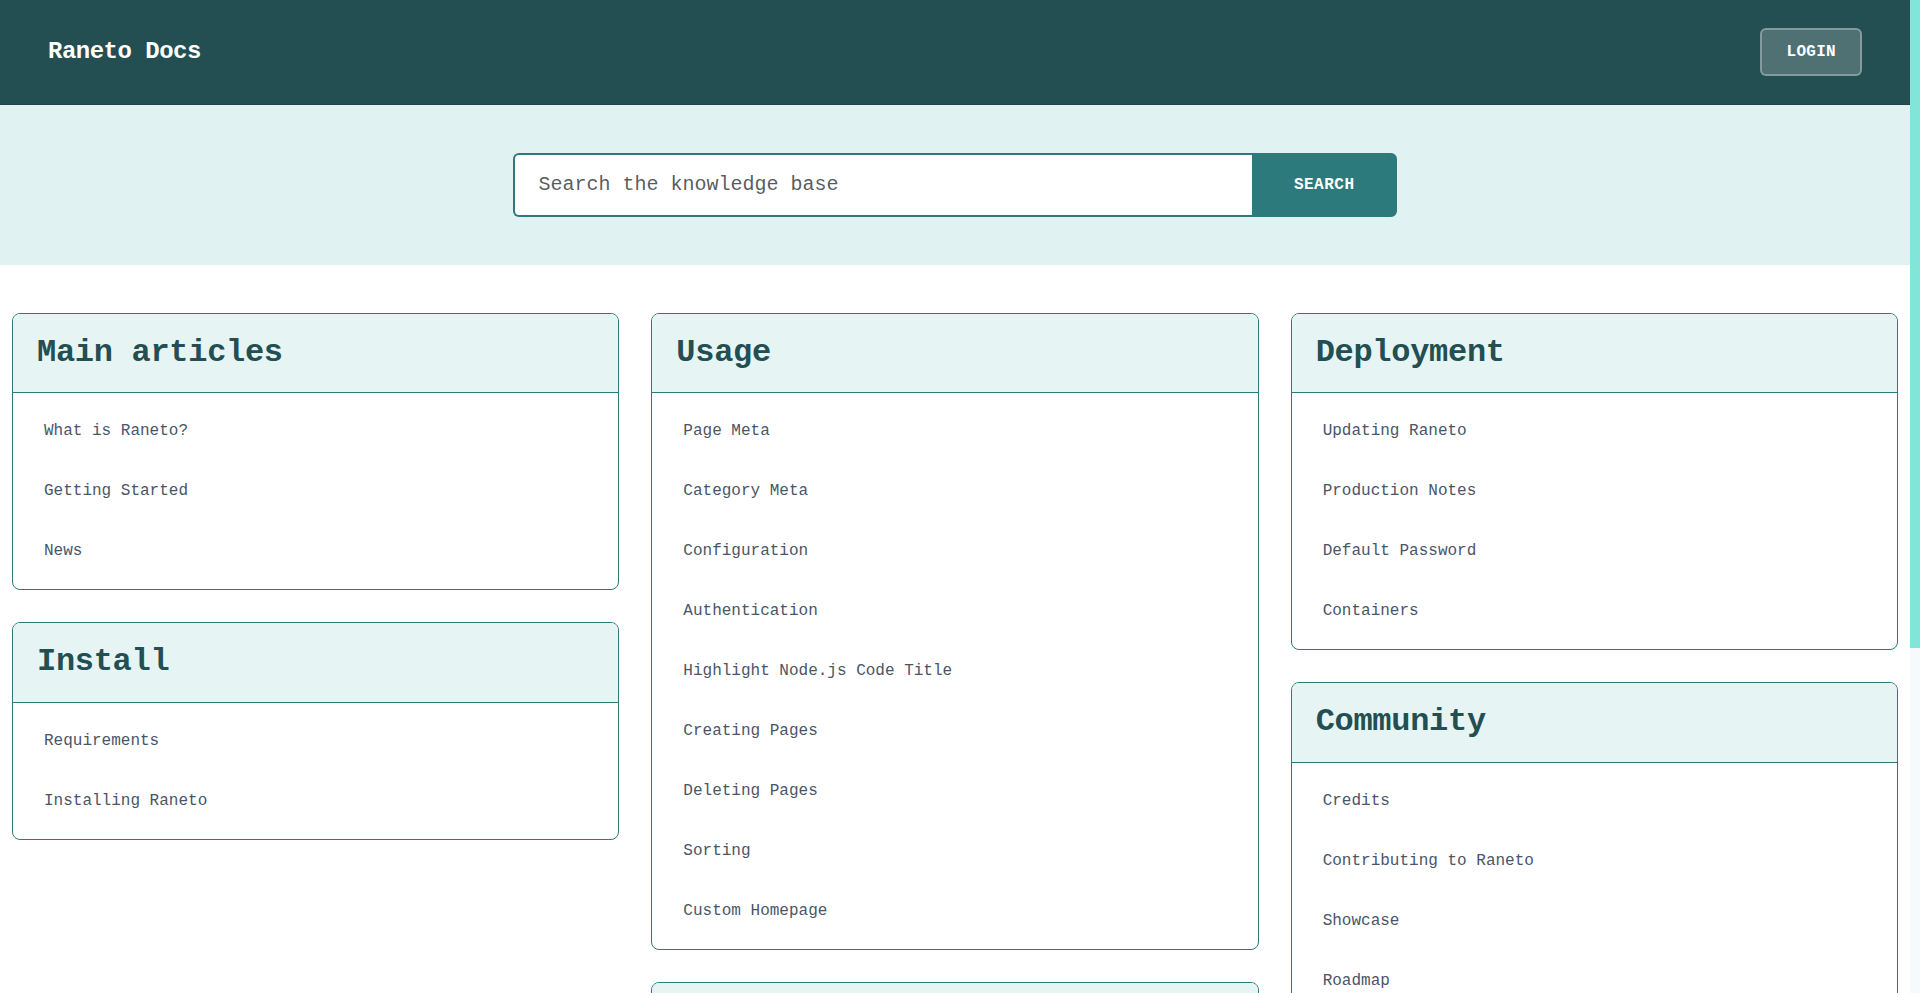
Task: Open the What is Raneto? article
Action: pyautogui.click(x=116, y=430)
